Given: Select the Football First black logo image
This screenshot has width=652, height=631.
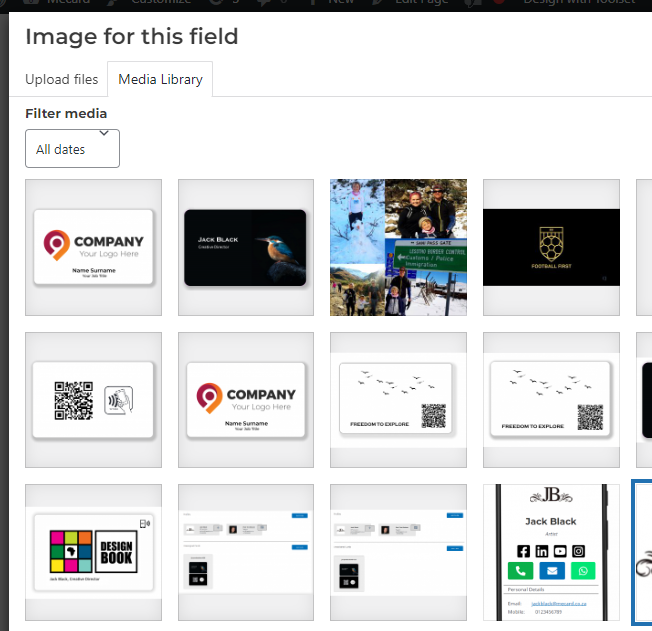Looking at the screenshot, I should [x=551, y=247].
